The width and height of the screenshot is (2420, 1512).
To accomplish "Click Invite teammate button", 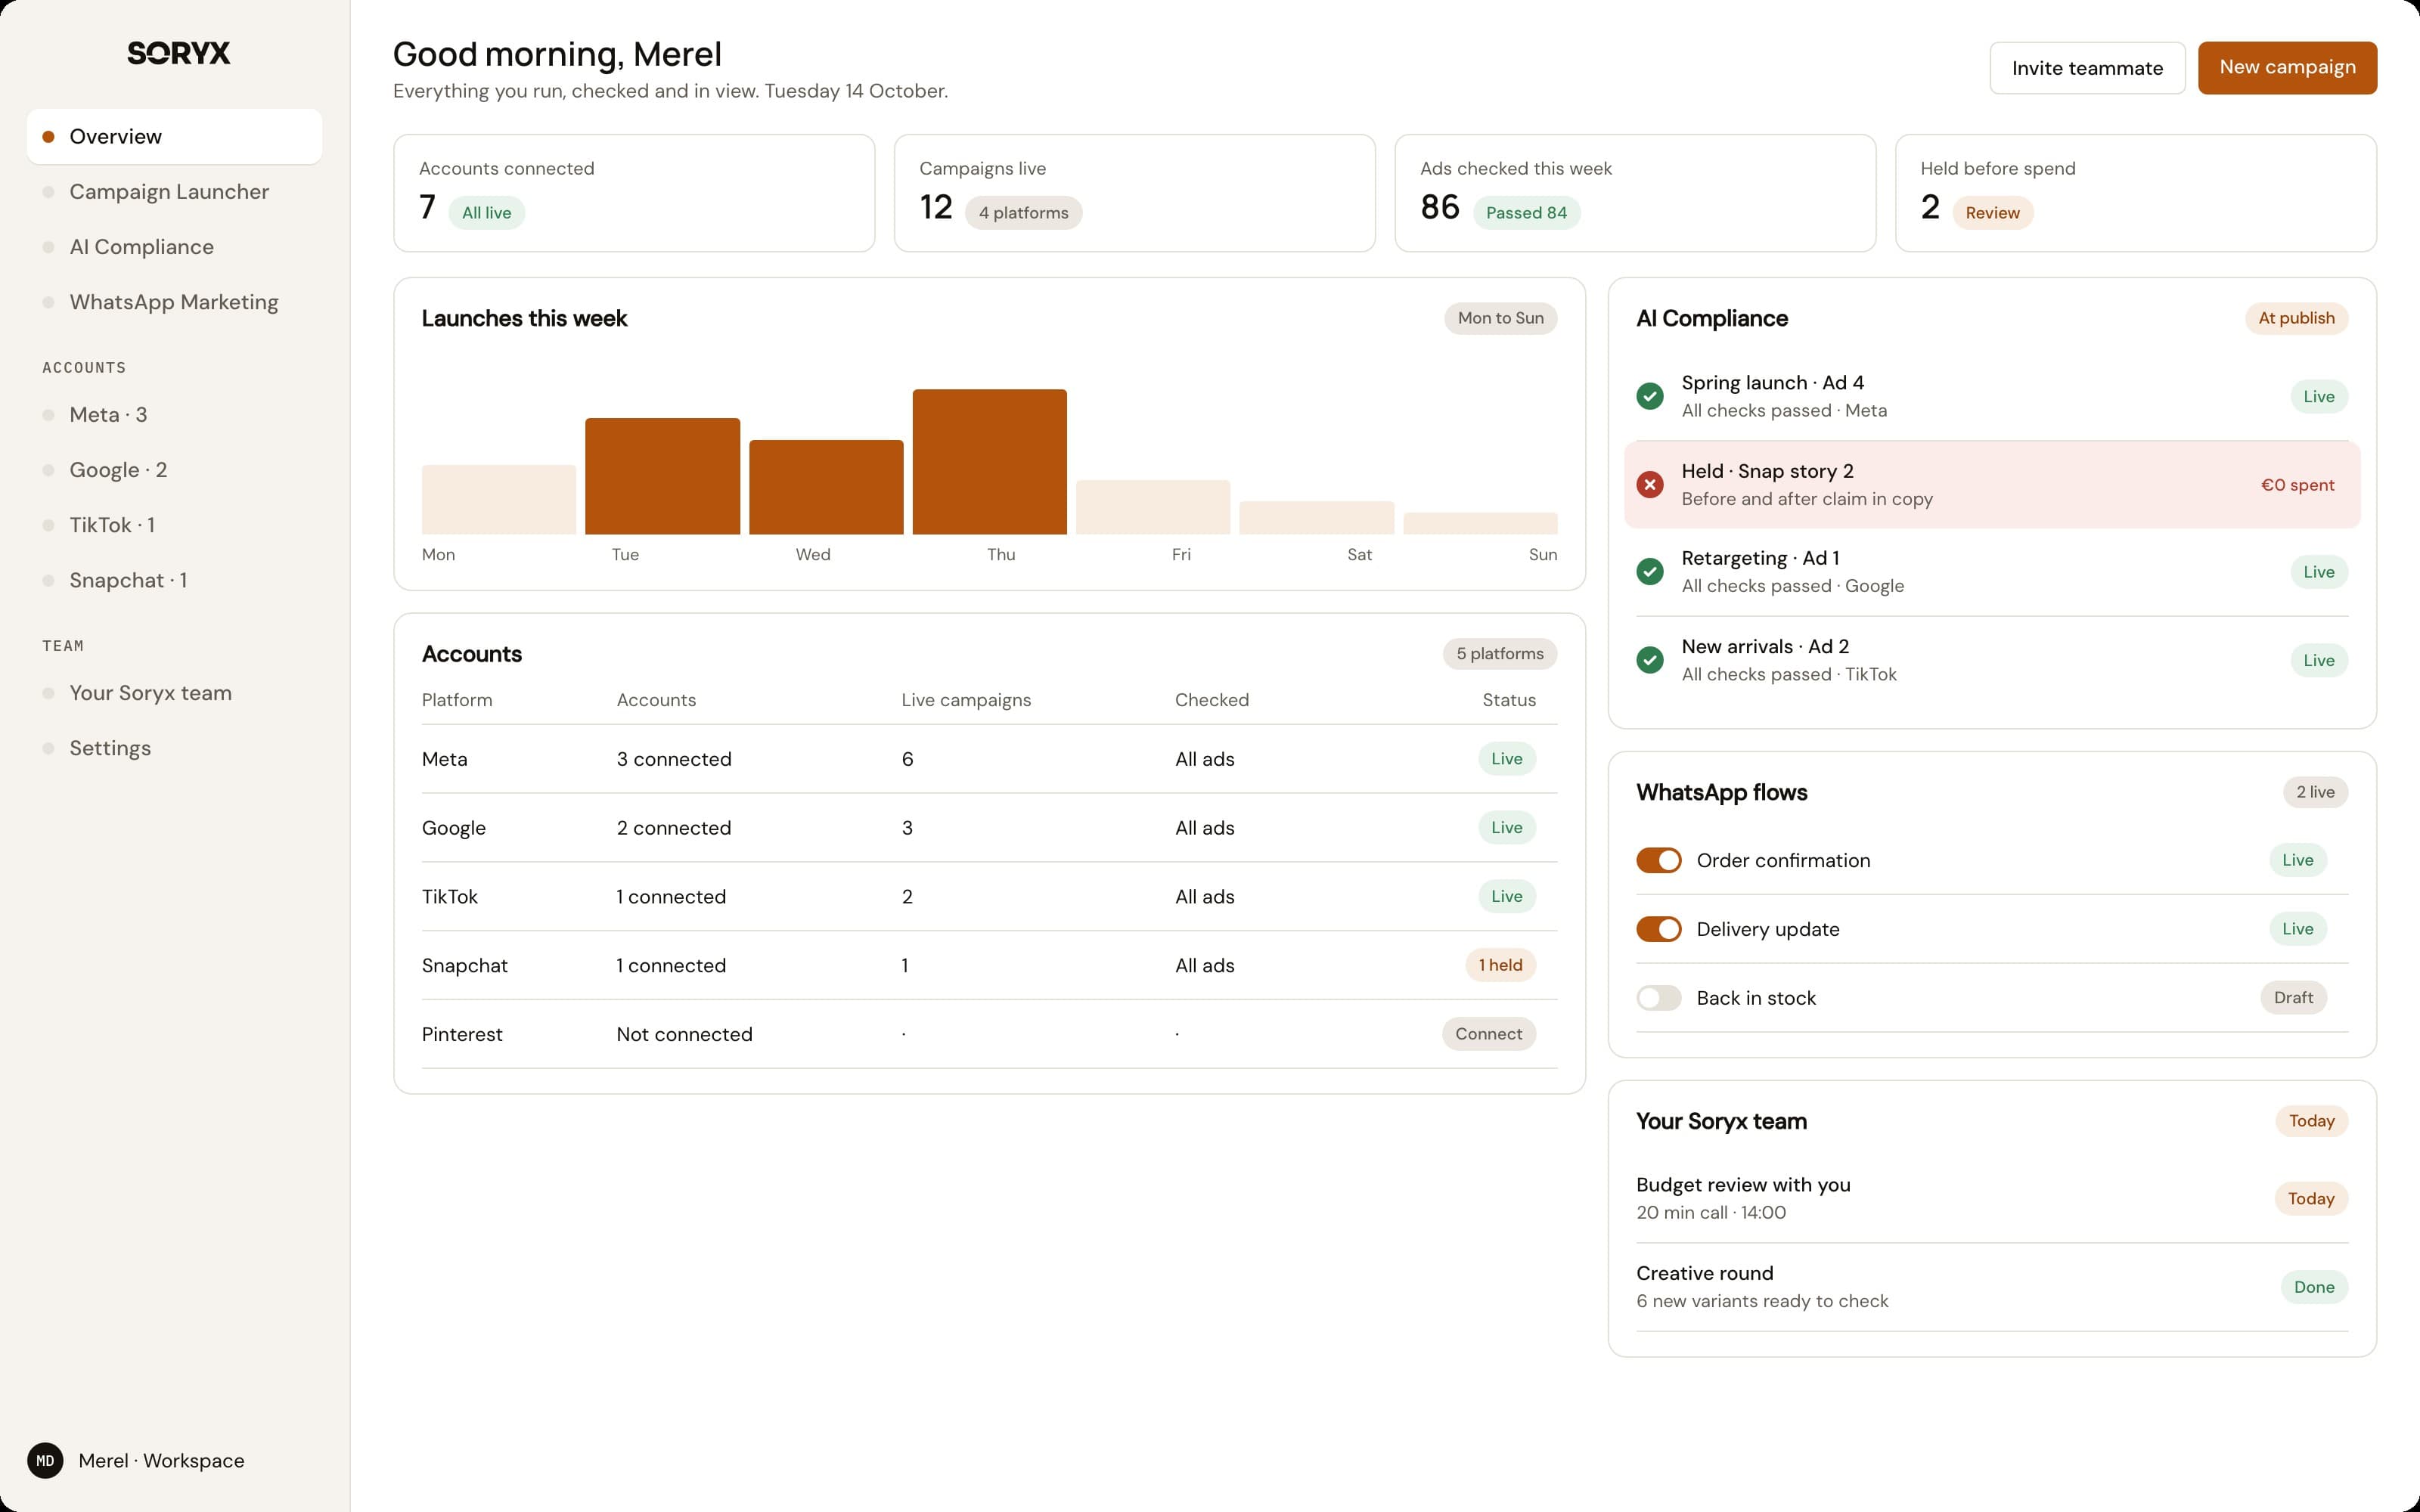I will click(x=2087, y=68).
